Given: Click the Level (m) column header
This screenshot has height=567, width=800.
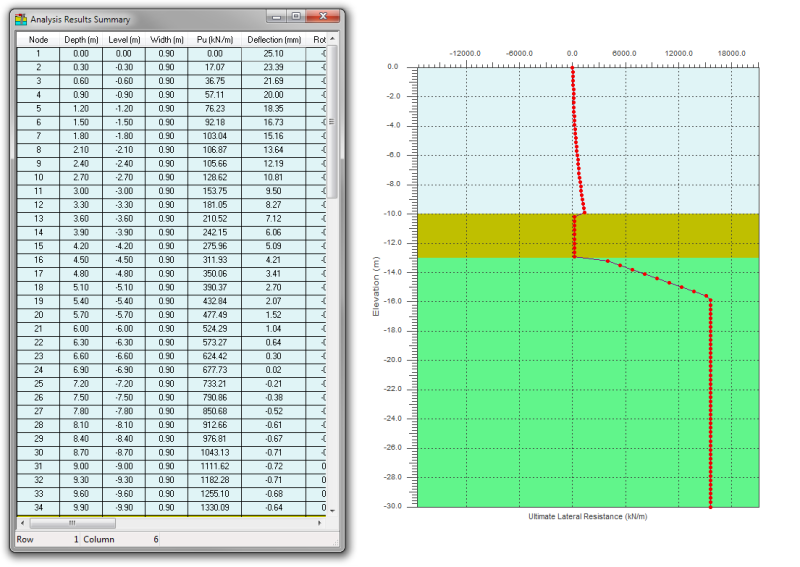Looking at the screenshot, I should click(124, 40).
